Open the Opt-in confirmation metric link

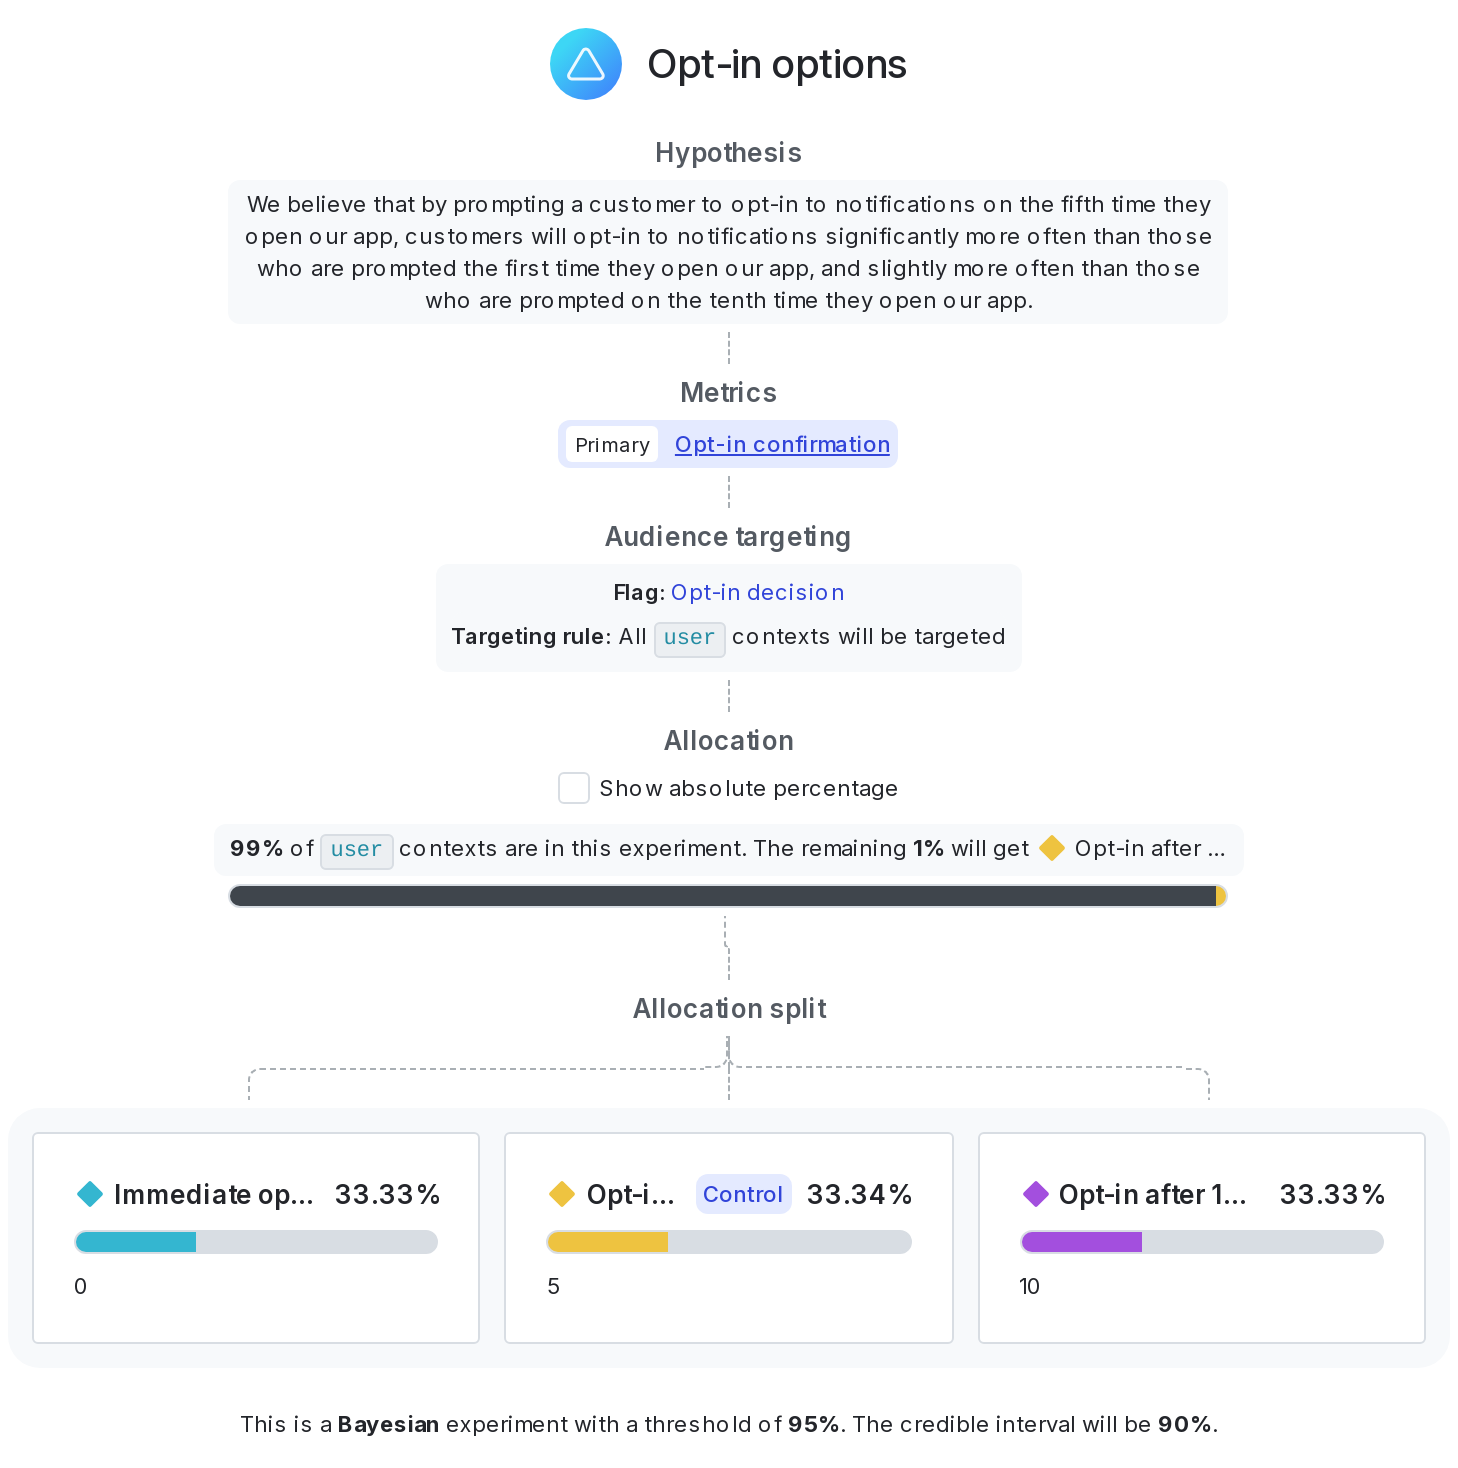(x=782, y=444)
